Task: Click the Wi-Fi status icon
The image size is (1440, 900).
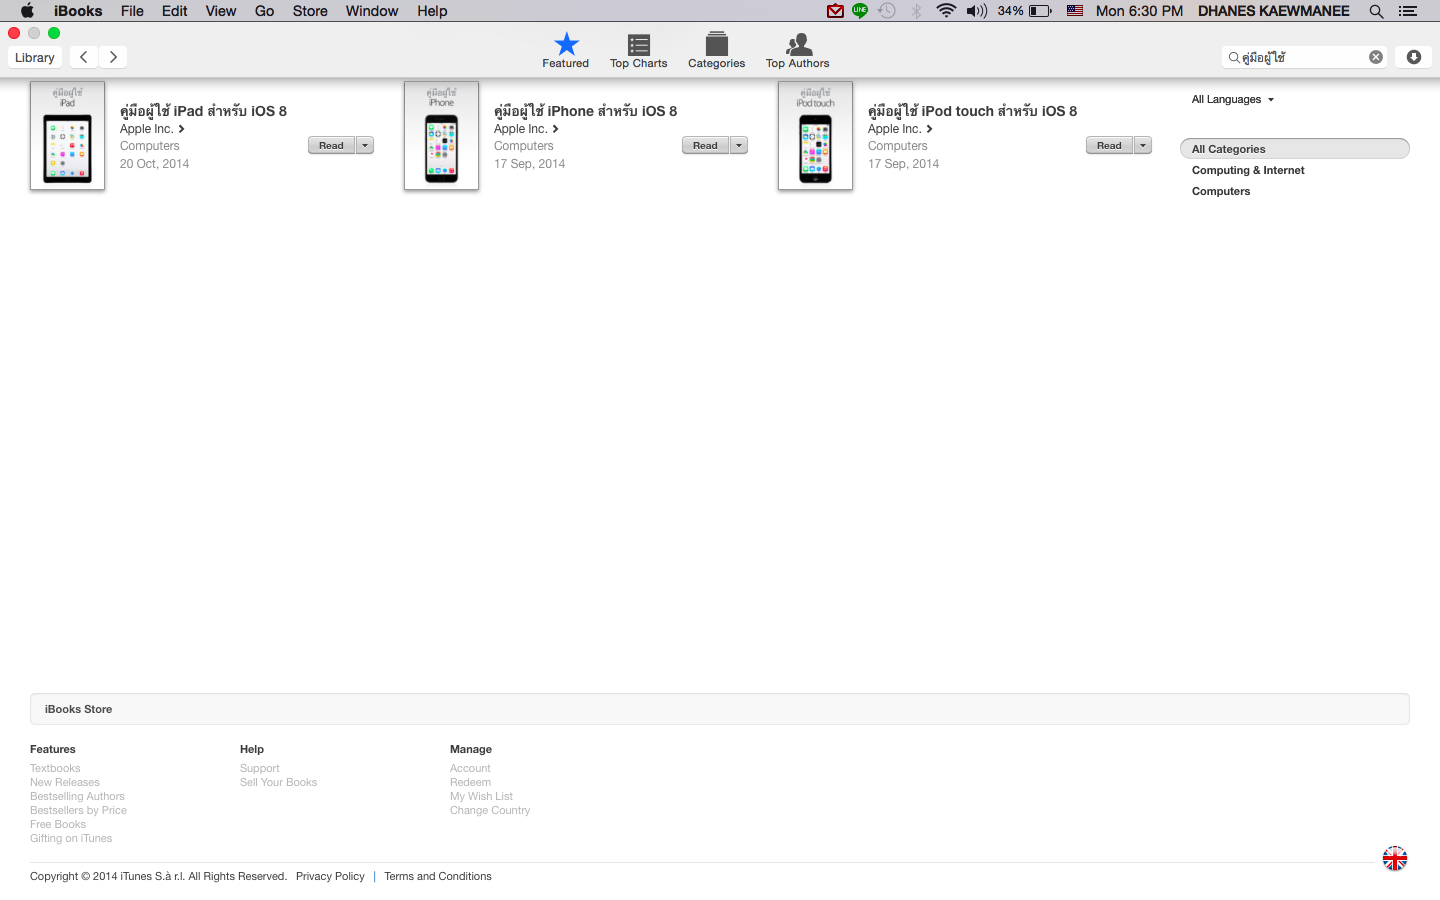Action: (946, 11)
